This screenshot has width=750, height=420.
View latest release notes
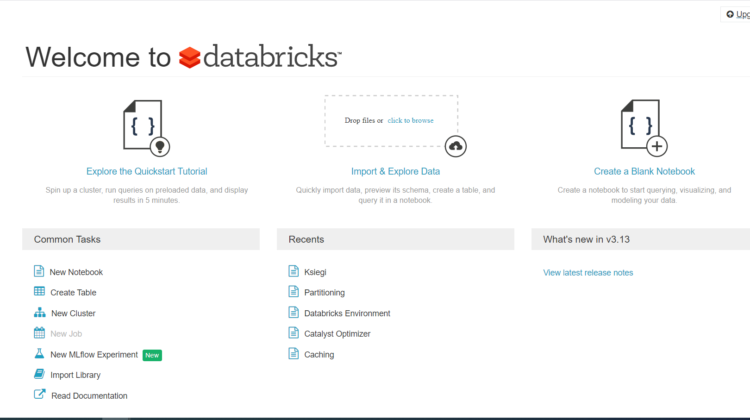(x=588, y=273)
